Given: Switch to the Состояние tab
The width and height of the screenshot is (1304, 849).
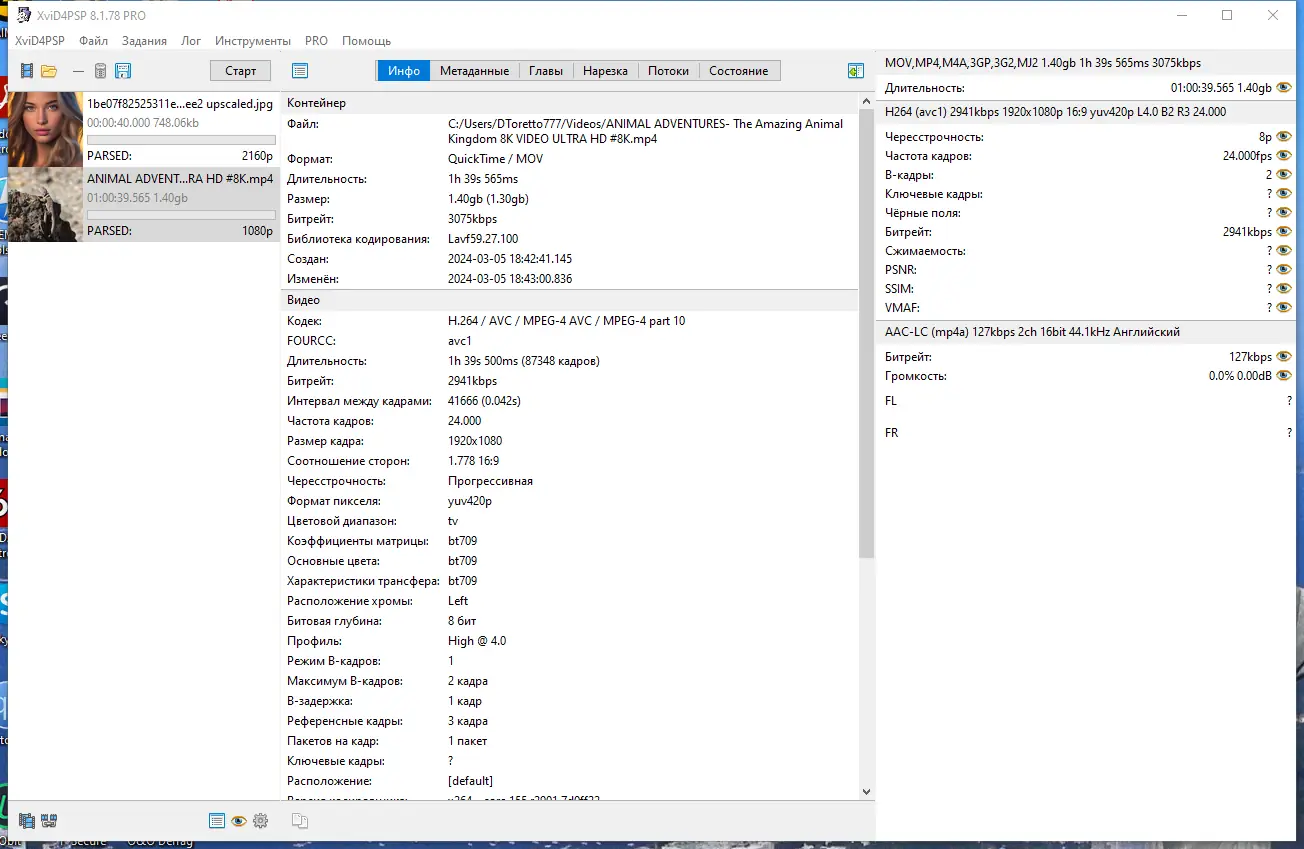Looking at the screenshot, I should pyautogui.click(x=739, y=71).
